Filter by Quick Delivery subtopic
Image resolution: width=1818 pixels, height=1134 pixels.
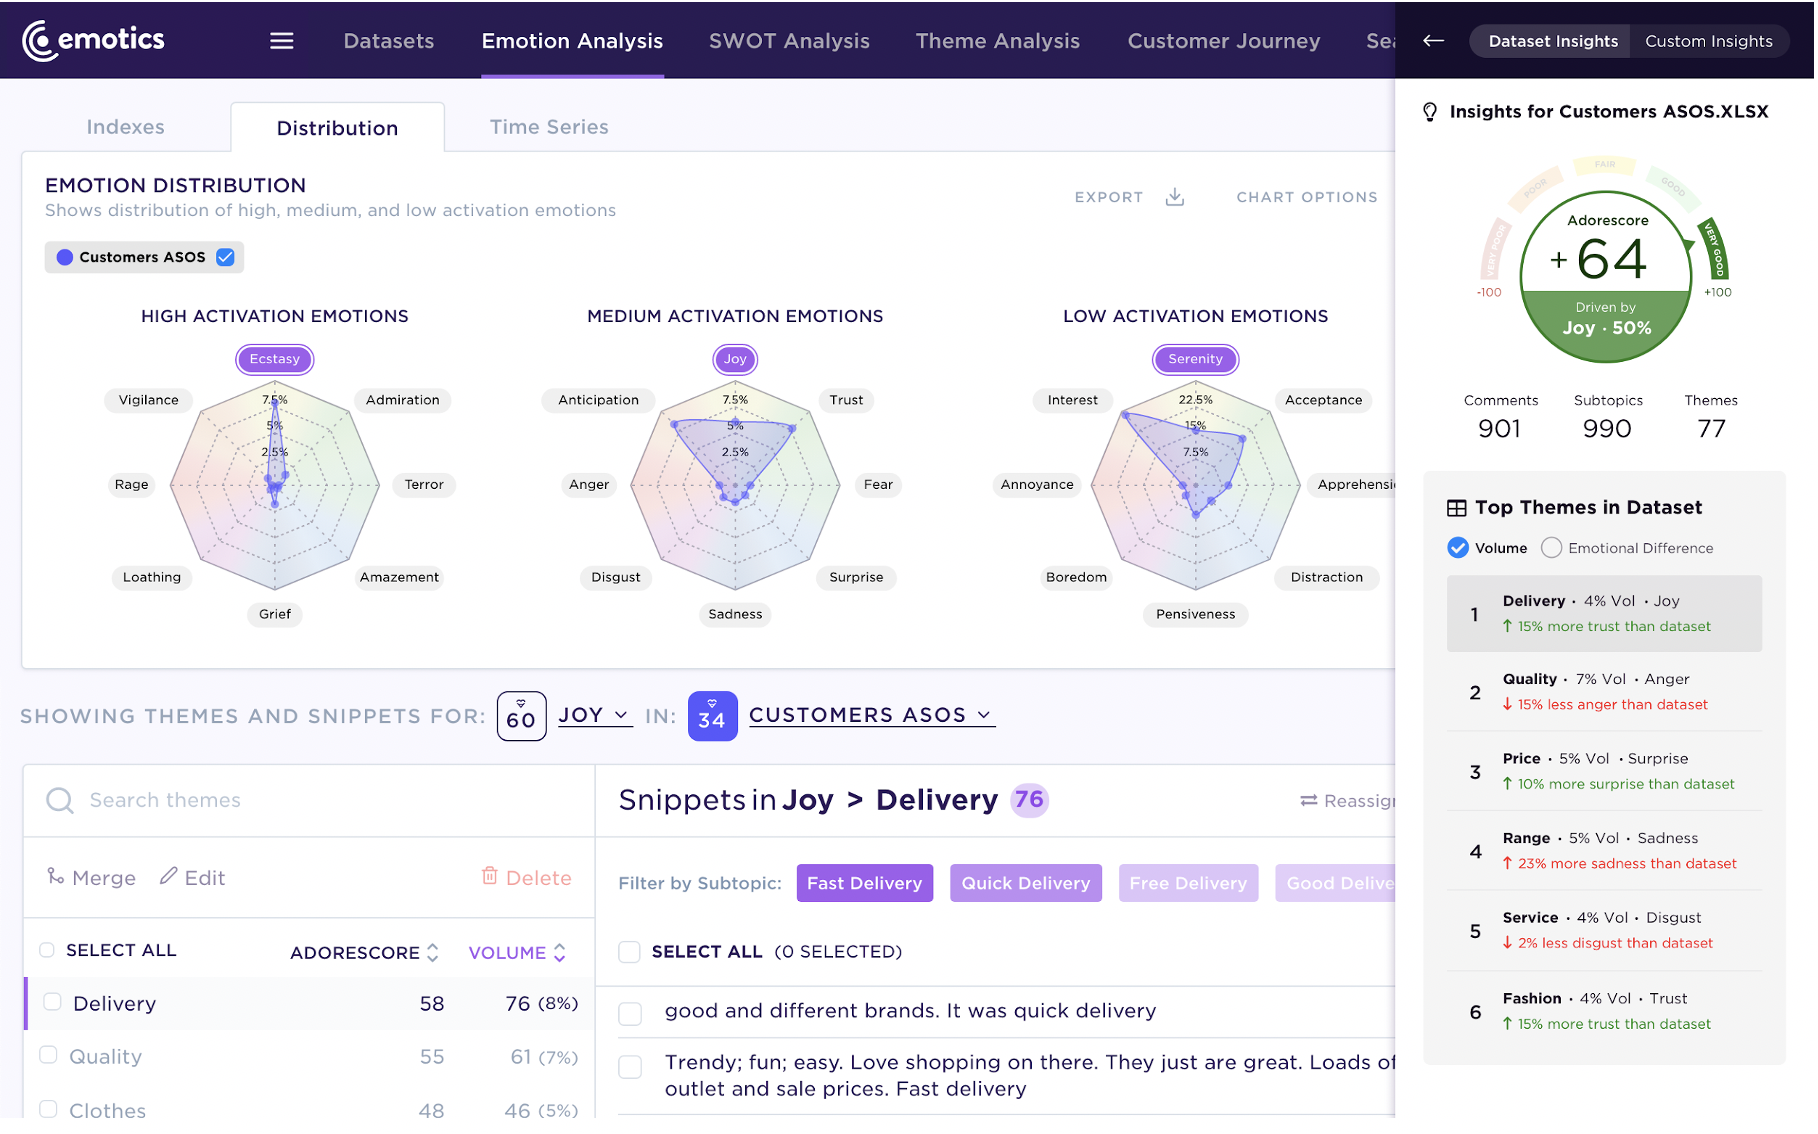tap(1026, 883)
